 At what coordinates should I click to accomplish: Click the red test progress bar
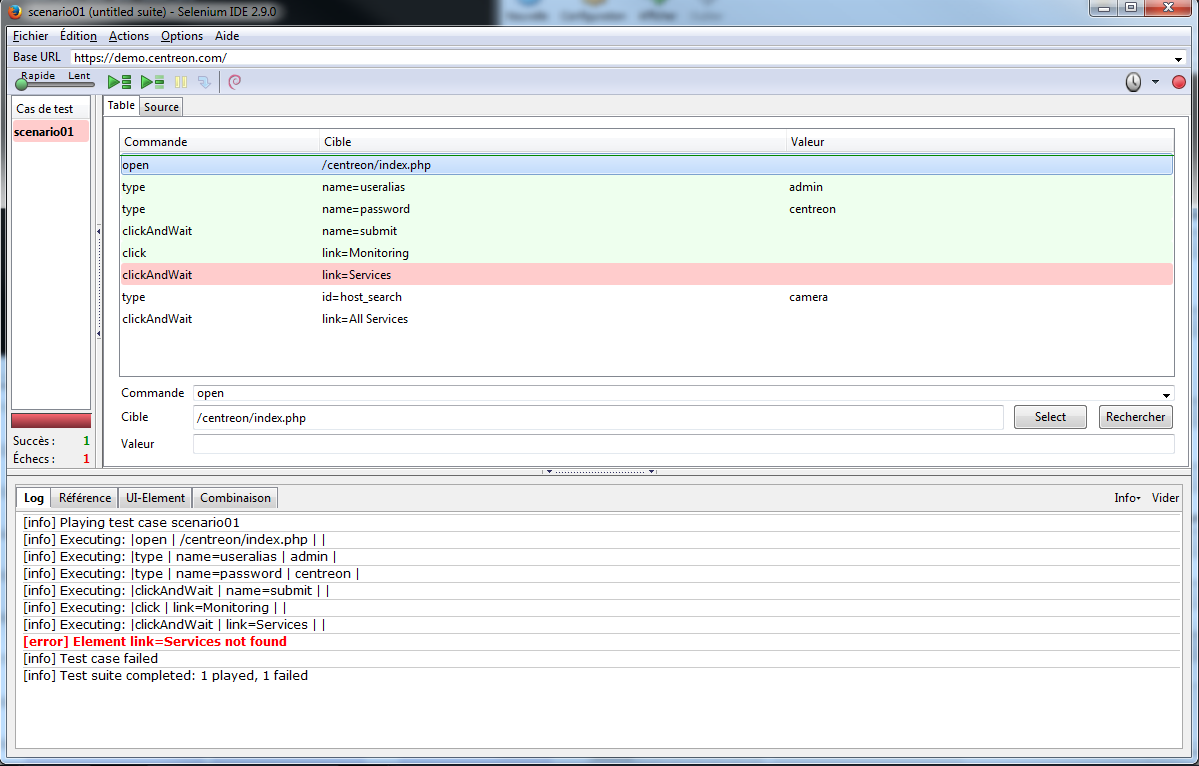51,420
